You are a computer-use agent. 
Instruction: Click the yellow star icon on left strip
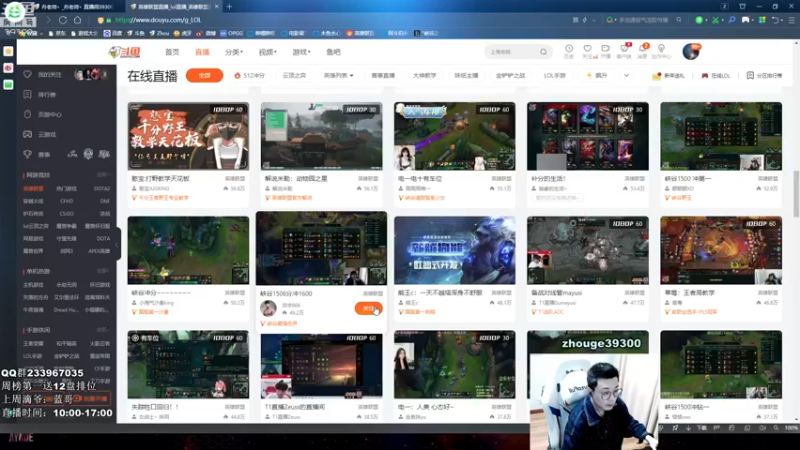tap(8, 52)
